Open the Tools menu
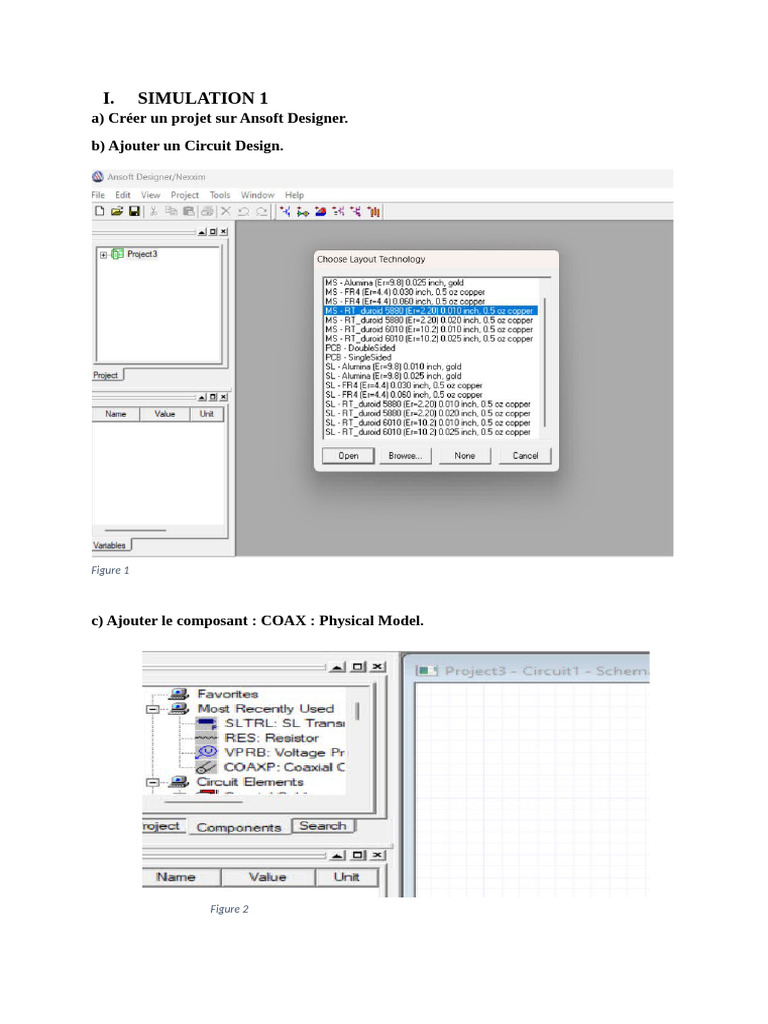768x1024 pixels. [220, 195]
